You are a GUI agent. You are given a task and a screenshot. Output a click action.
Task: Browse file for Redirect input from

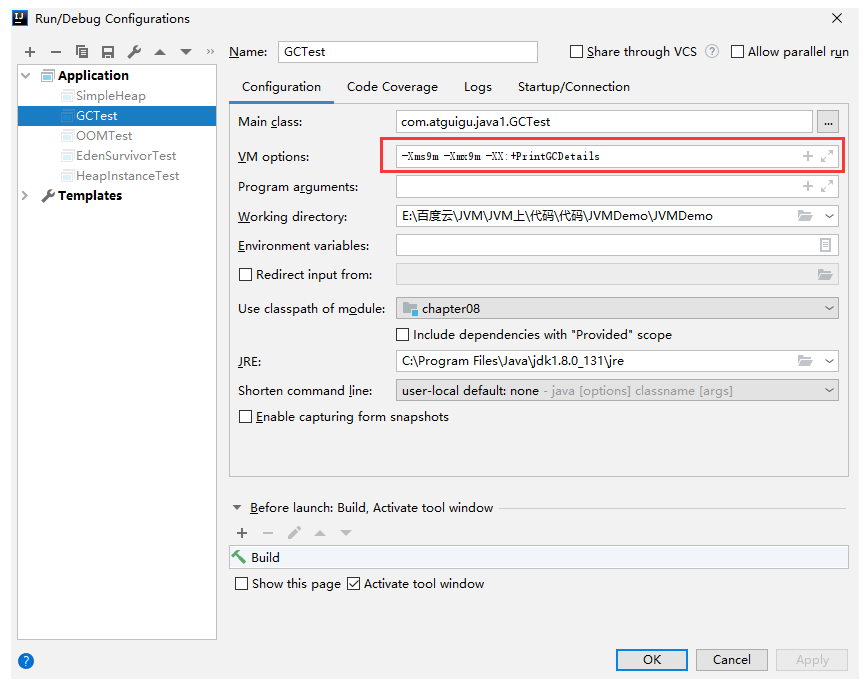coord(825,274)
